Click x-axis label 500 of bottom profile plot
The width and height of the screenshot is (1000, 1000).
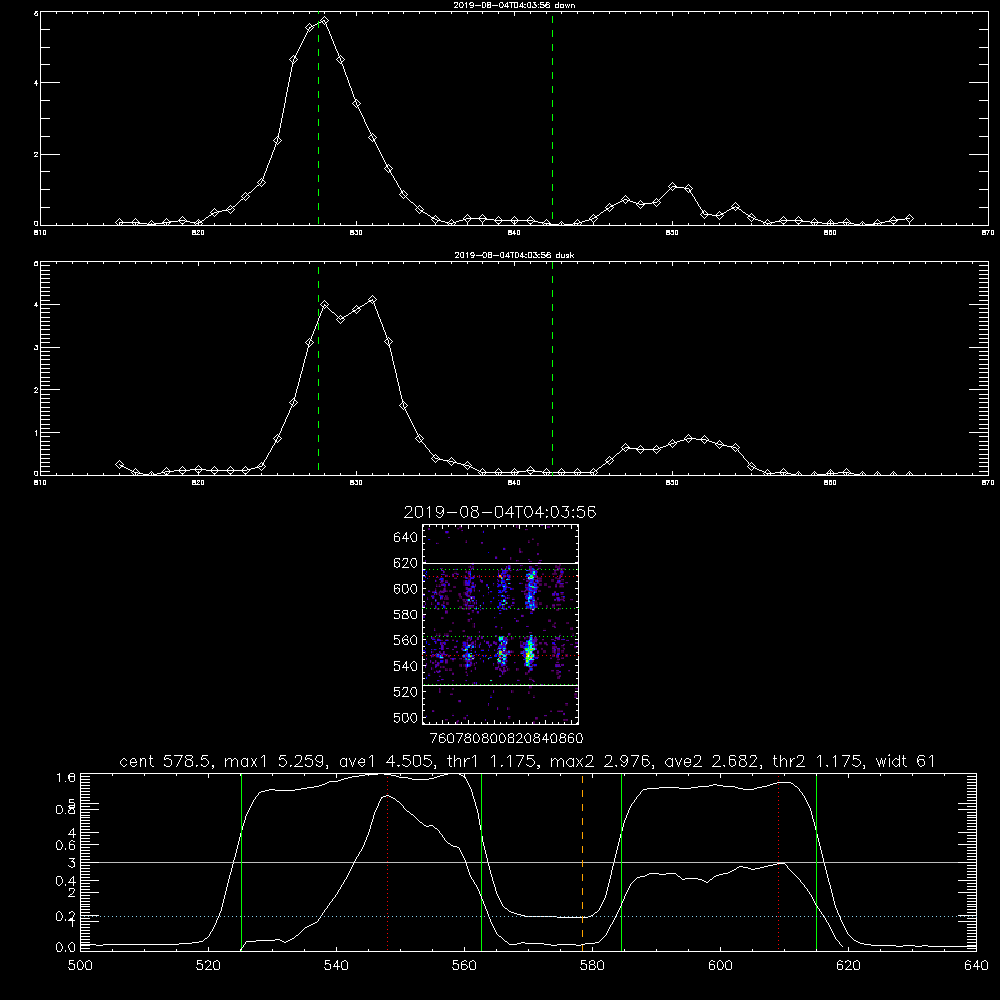(80, 966)
